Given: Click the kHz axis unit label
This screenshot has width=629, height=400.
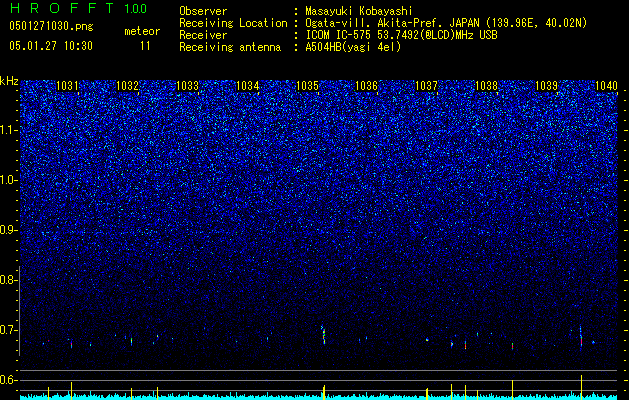Looking at the screenshot, I should [9, 81].
